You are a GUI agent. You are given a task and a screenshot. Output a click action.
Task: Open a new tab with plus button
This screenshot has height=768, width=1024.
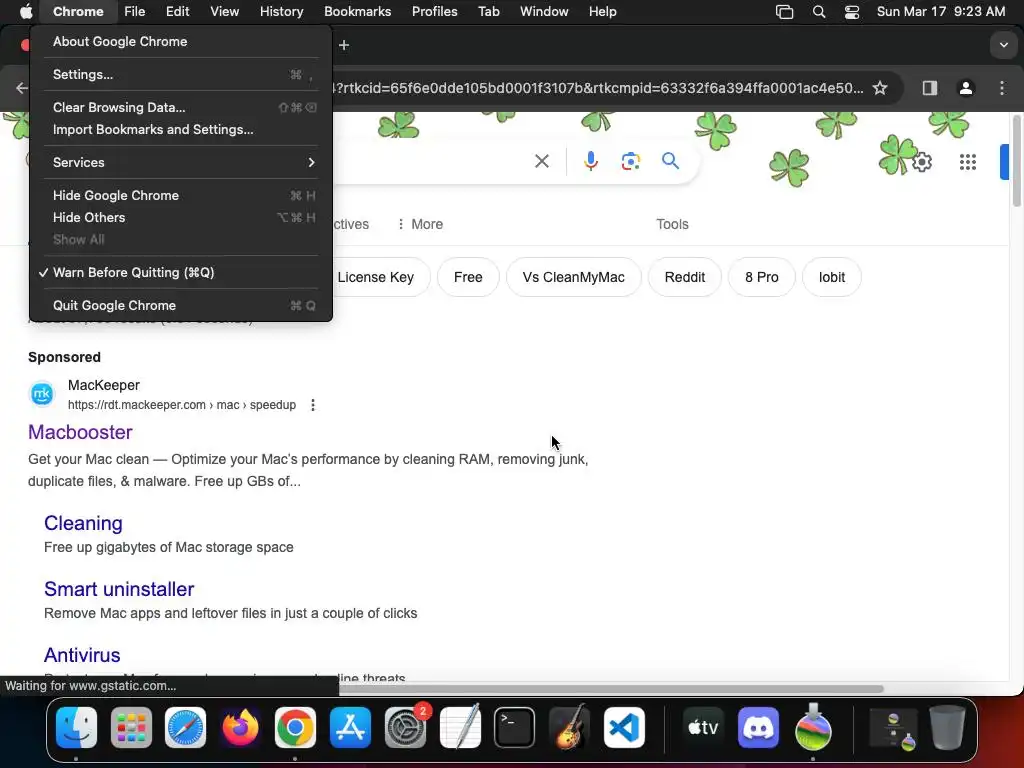344,45
